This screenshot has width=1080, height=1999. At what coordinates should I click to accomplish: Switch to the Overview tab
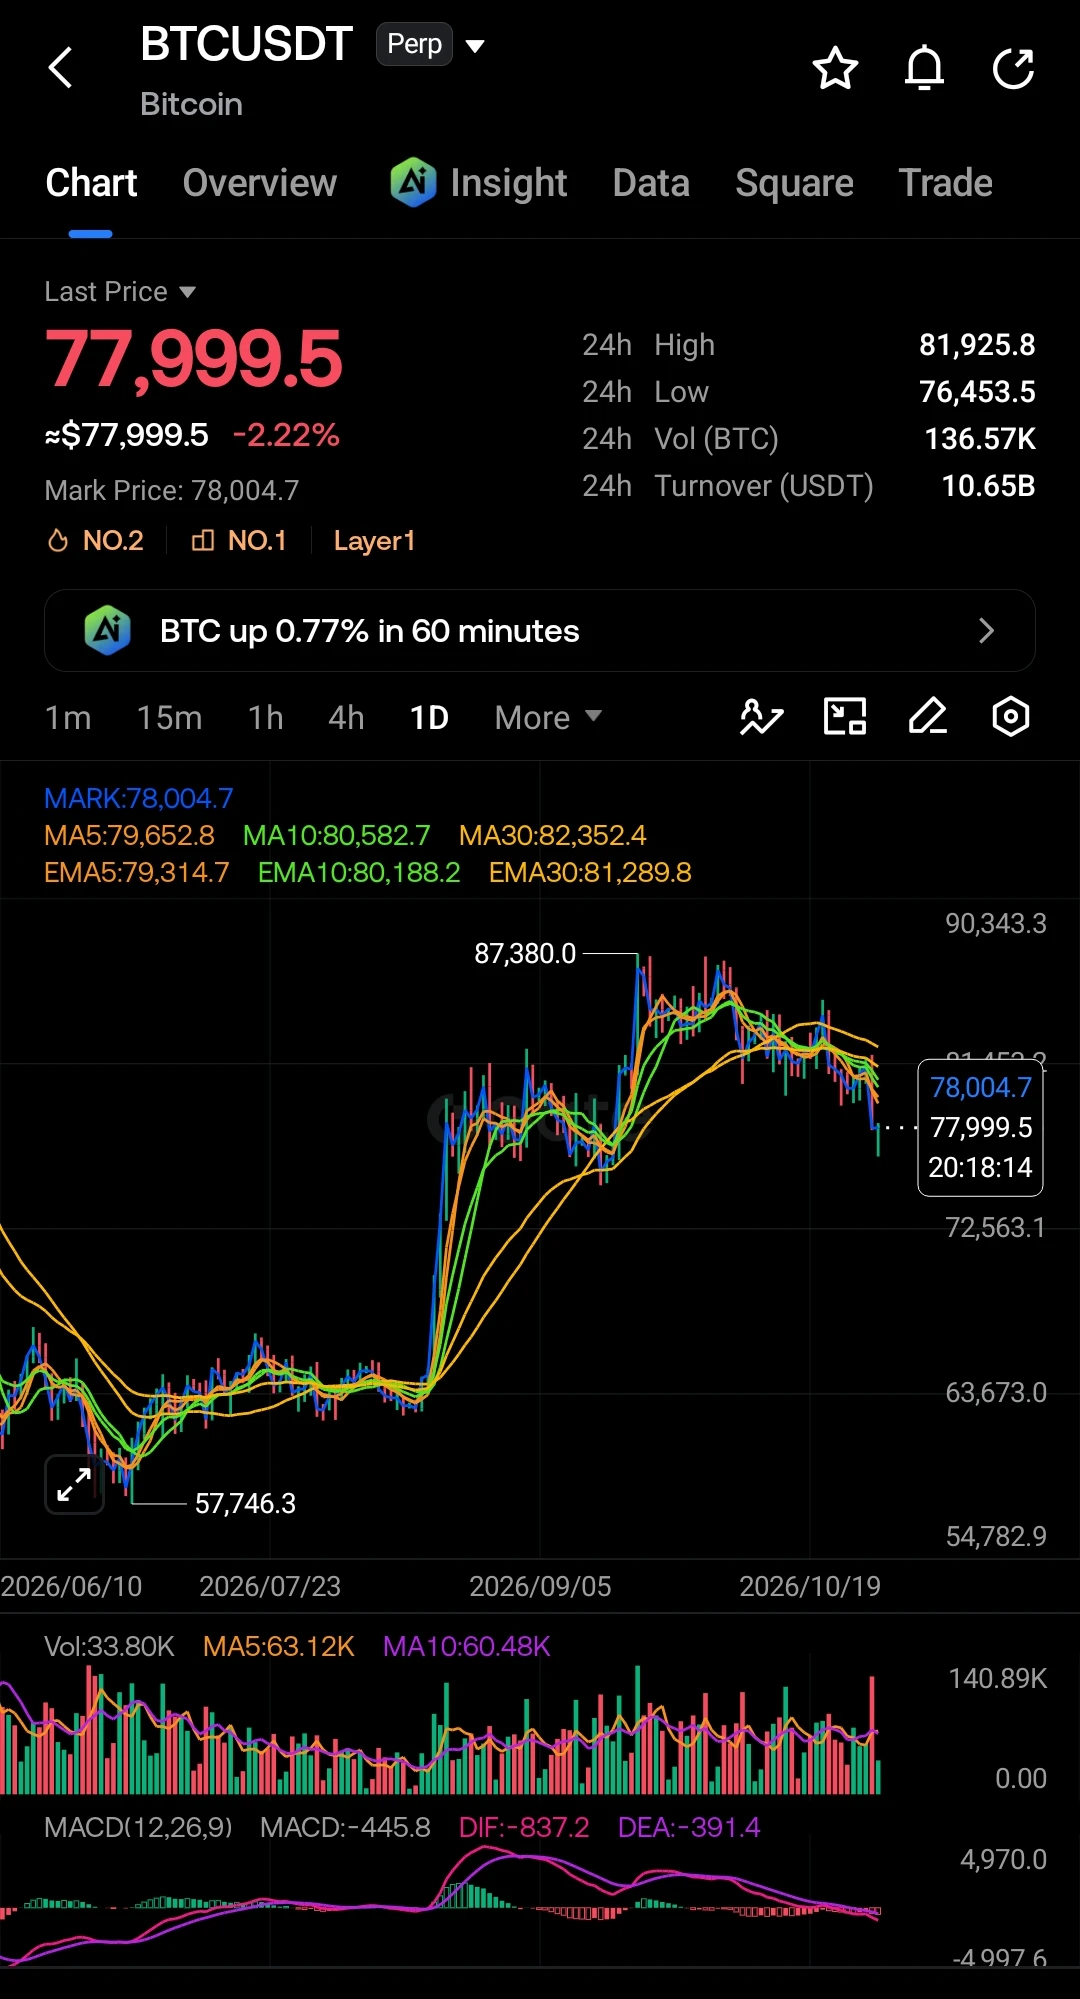(260, 183)
